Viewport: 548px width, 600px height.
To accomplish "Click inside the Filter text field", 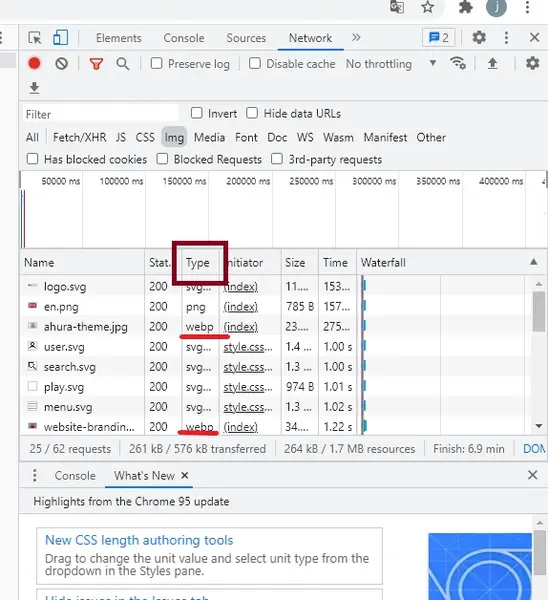I will [x=100, y=114].
